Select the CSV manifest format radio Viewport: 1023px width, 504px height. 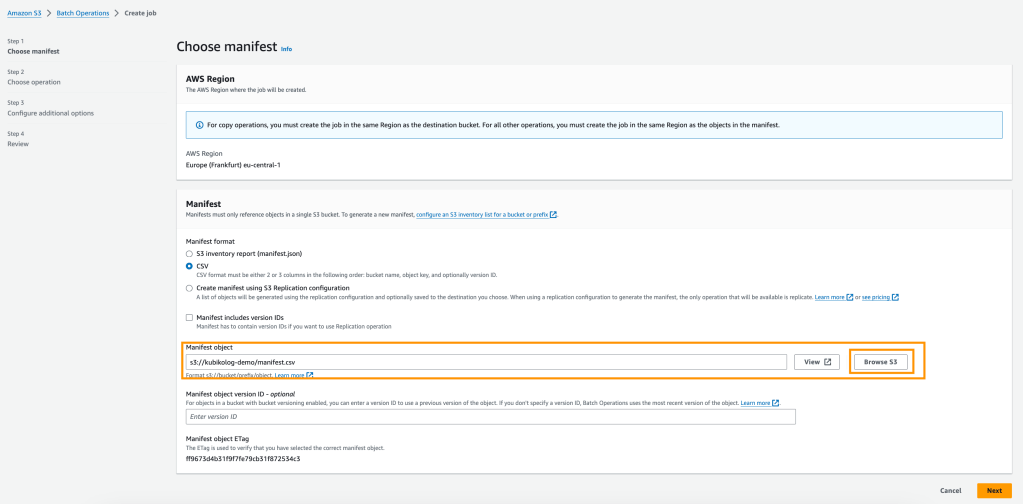(x=190, y=266)
